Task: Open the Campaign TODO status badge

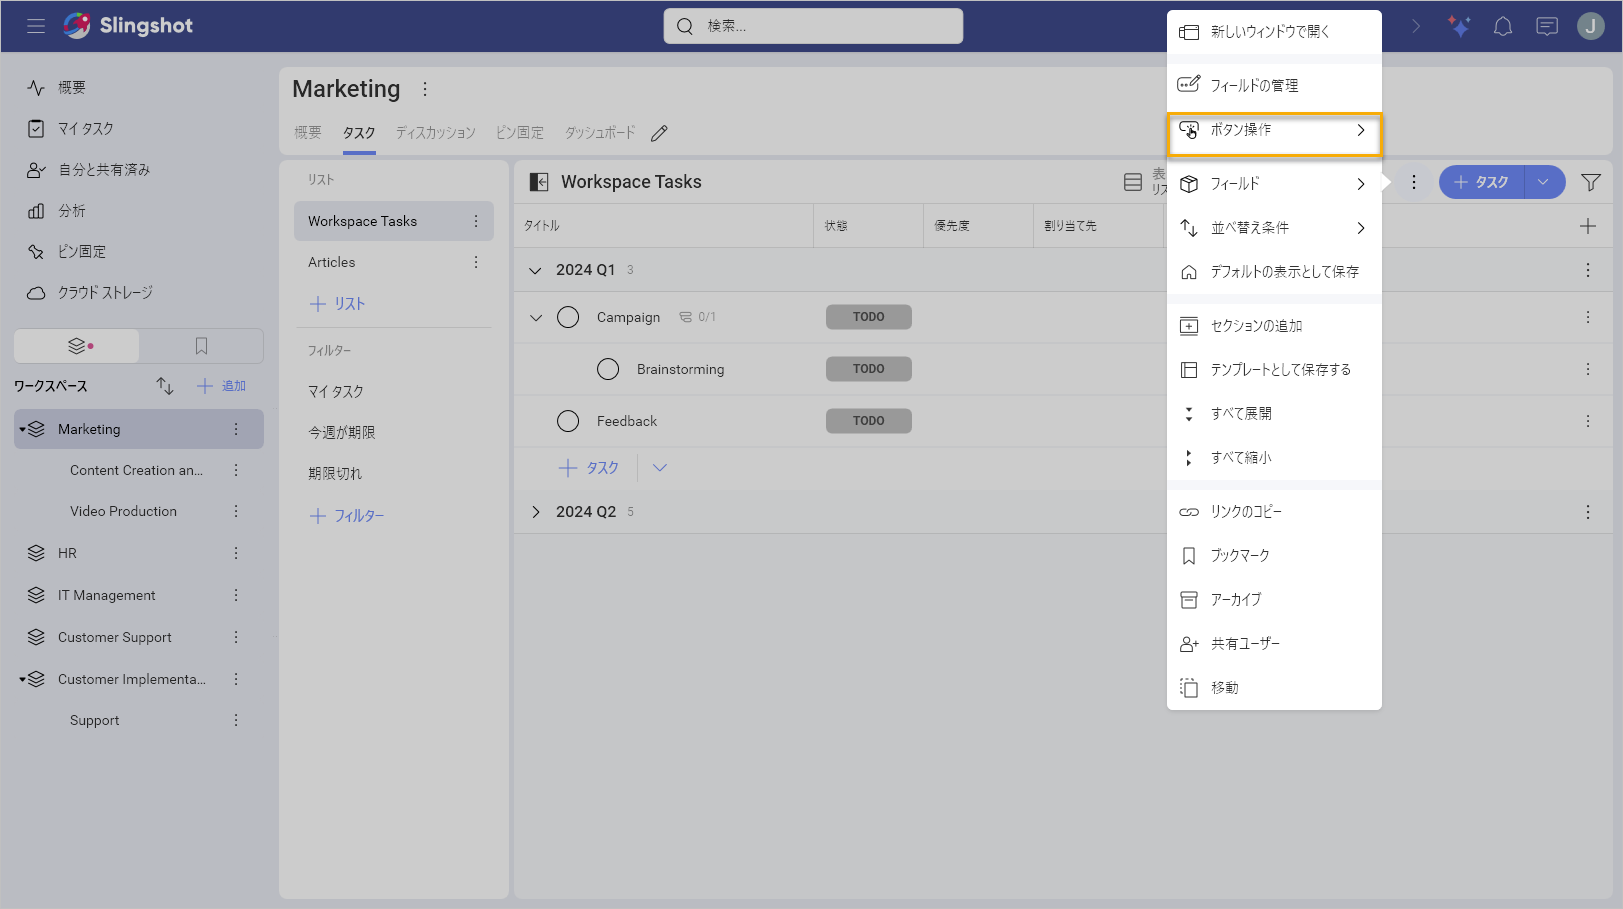Action: (x=868, y=317)
